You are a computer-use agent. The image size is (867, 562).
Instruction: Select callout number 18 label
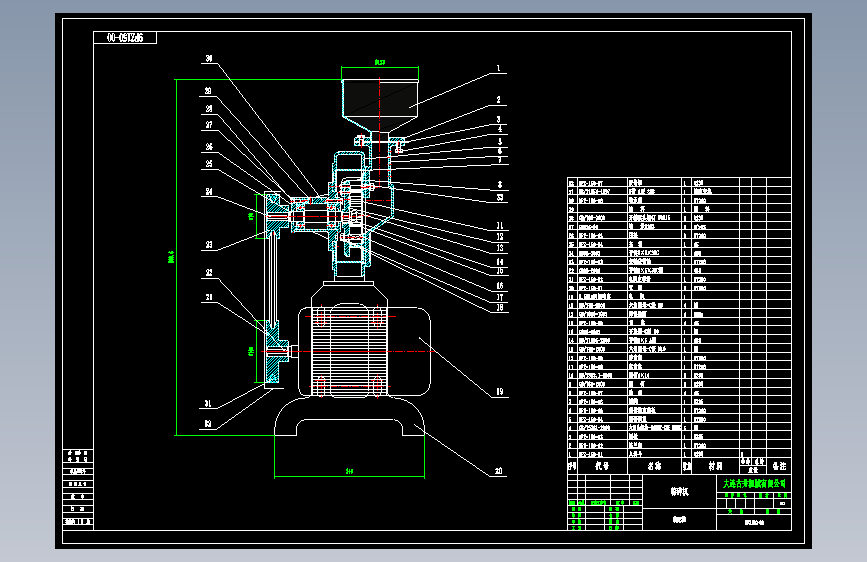(500, 308)
